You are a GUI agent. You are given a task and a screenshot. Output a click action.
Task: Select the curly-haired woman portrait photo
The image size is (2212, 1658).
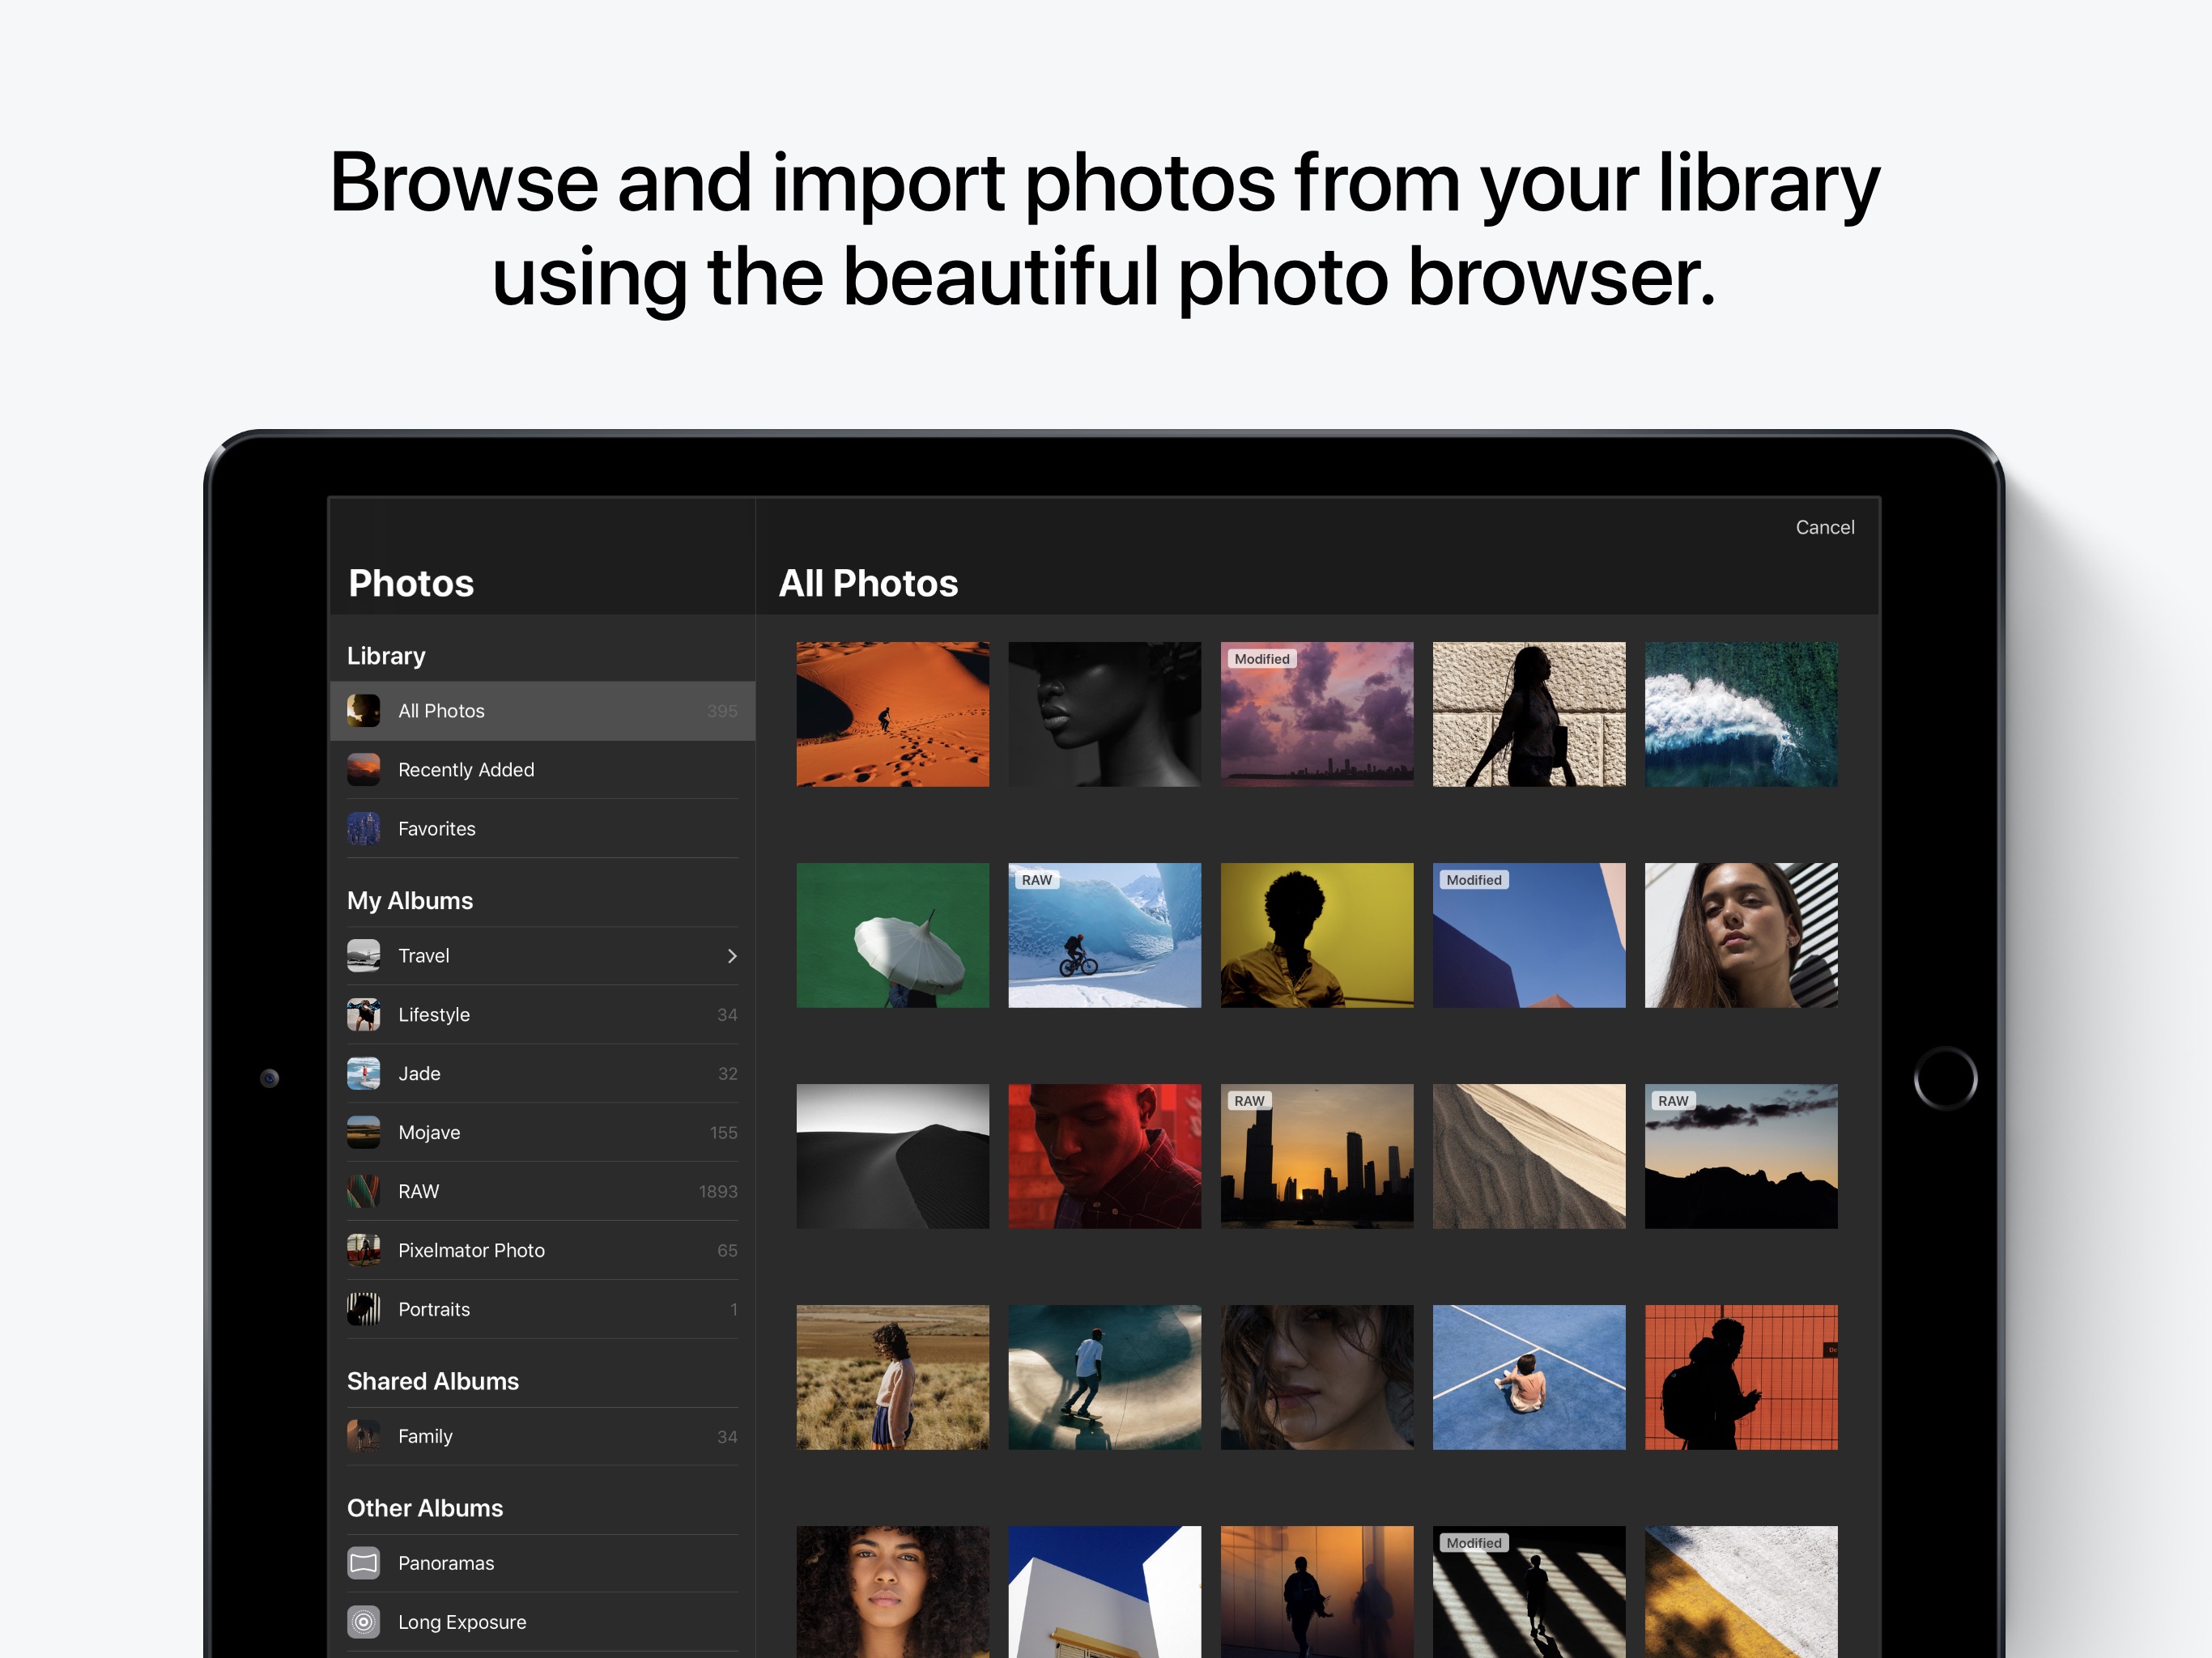[x=892, y=1591]
